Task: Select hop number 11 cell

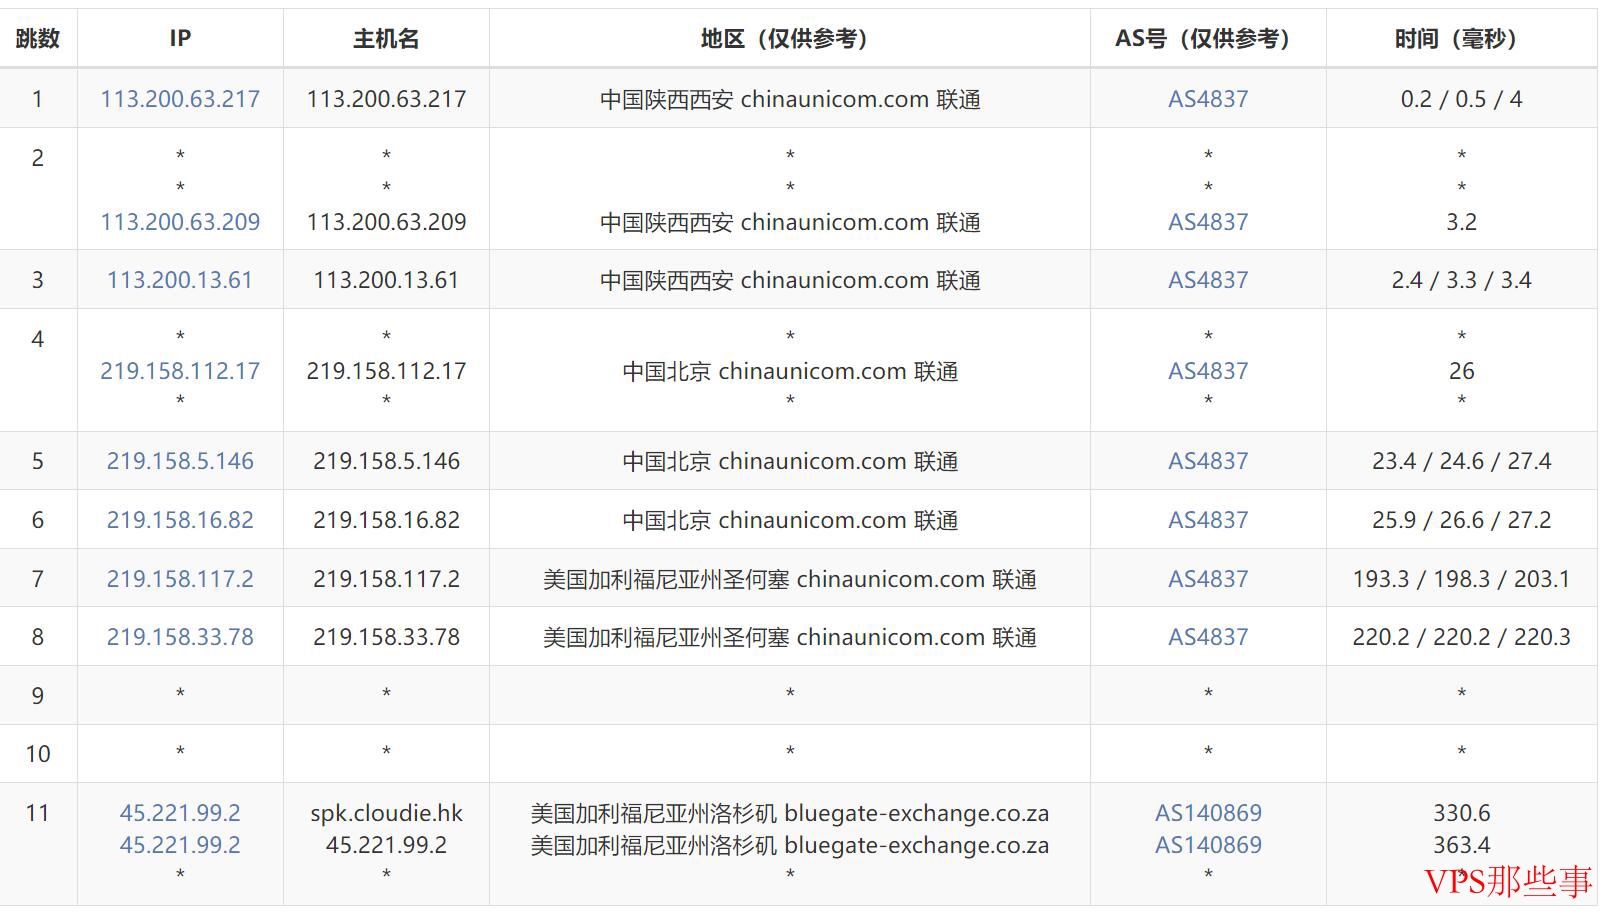Action: click(x=38, y=844)
